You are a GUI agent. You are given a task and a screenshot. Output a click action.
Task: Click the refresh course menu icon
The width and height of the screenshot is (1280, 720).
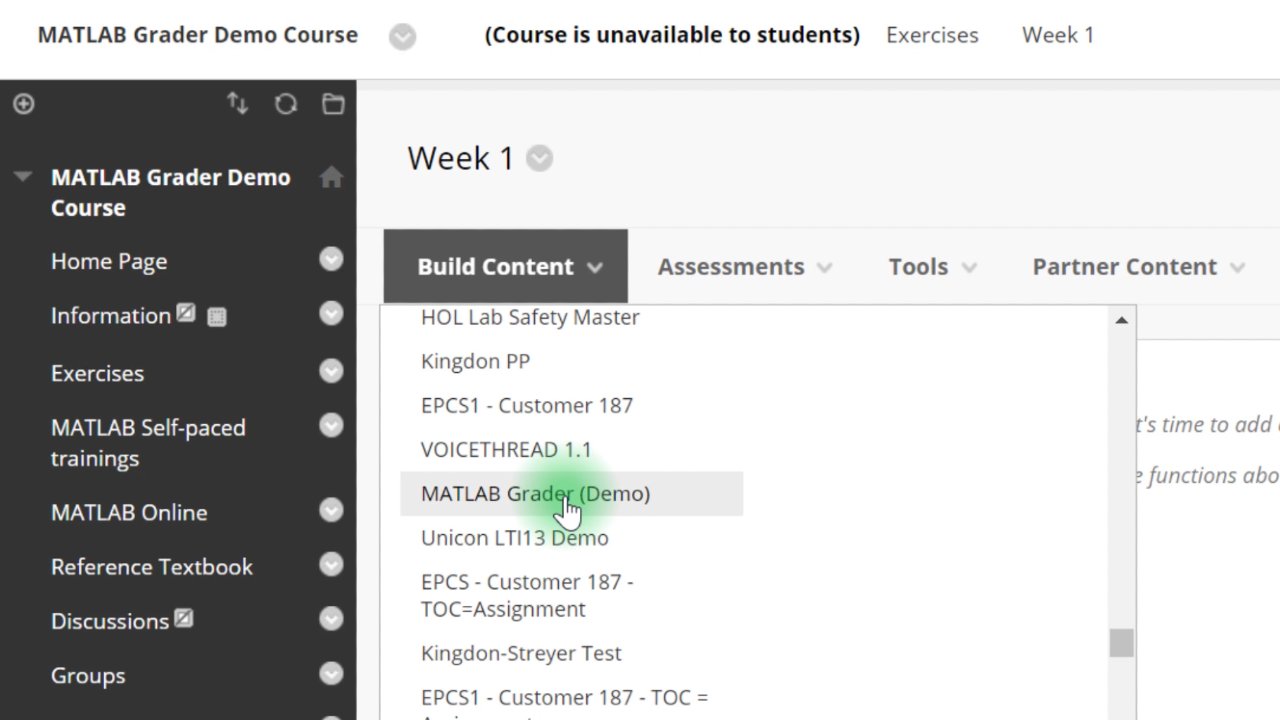286,103
